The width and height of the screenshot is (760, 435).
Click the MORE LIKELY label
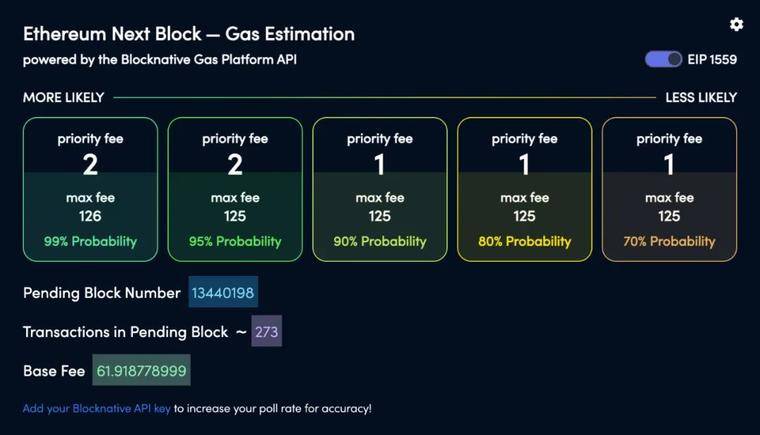[x=63, y=97]
